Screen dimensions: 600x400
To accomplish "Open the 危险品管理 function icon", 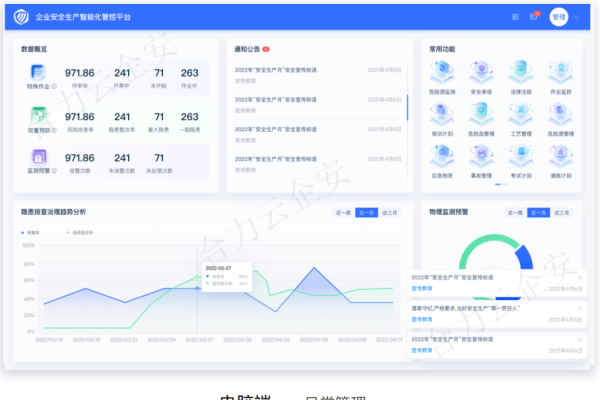I will click(x=481, y=114).
